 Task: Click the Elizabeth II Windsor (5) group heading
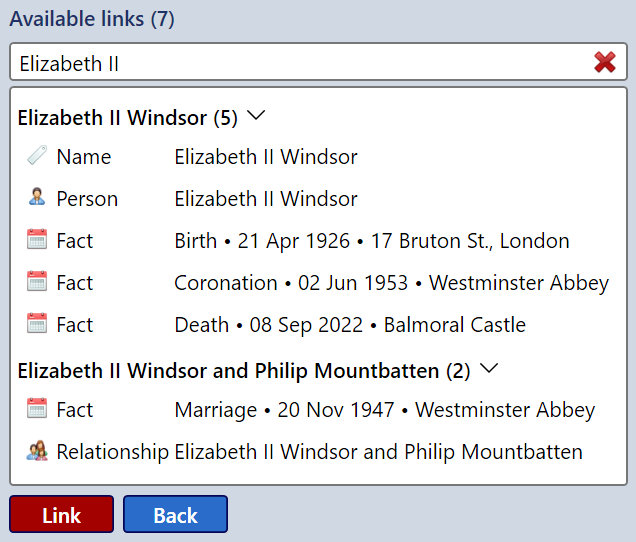point(128,118)
